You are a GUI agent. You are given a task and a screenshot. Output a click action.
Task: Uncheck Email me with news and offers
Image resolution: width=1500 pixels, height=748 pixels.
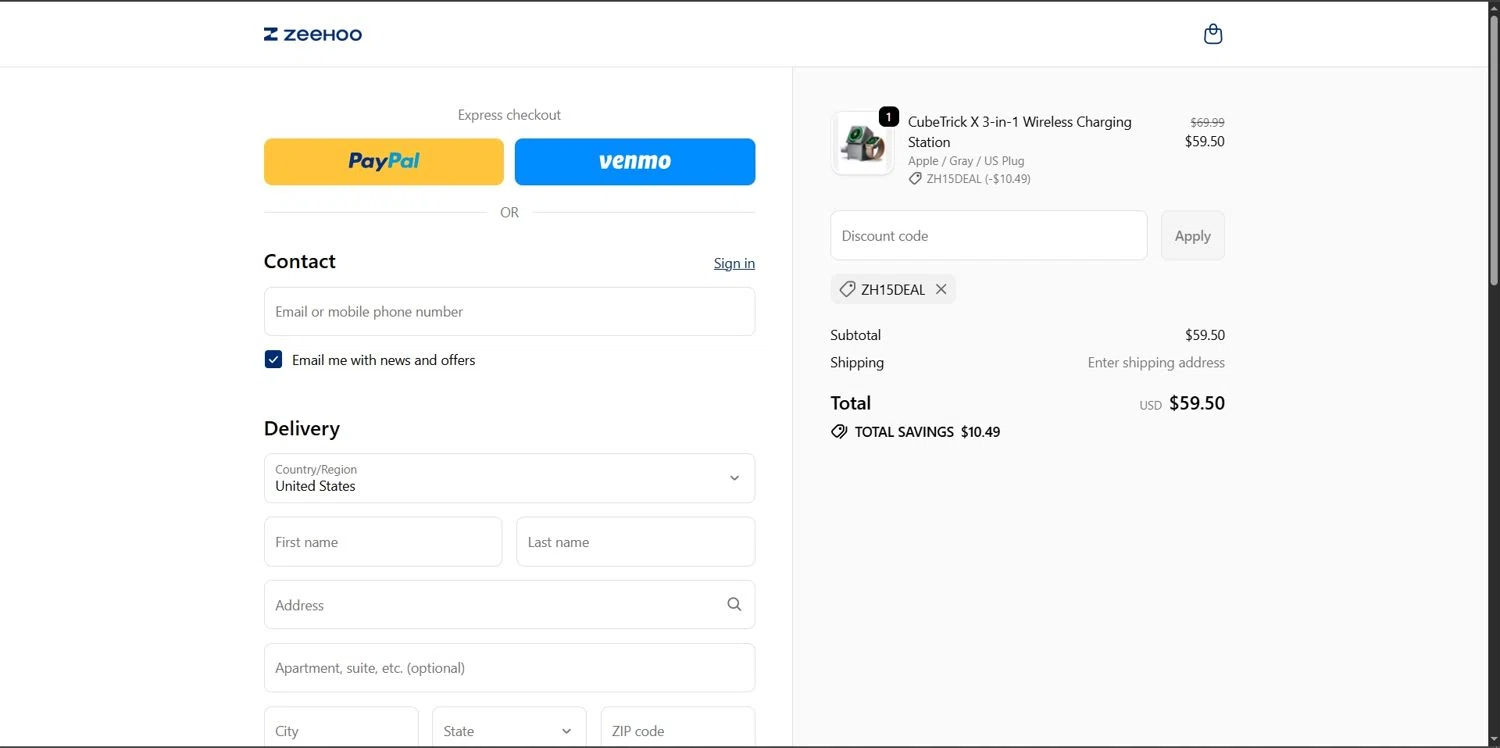pyautogui.click(x=273, y=359)
